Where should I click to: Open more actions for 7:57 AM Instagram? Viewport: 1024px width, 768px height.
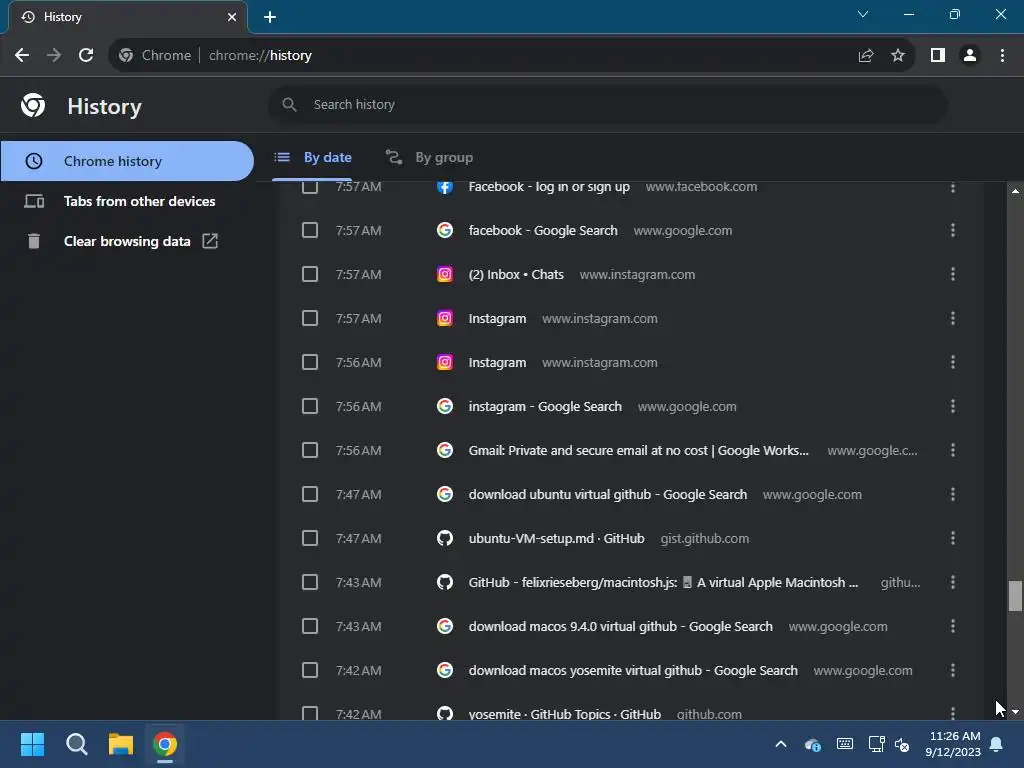953,318
